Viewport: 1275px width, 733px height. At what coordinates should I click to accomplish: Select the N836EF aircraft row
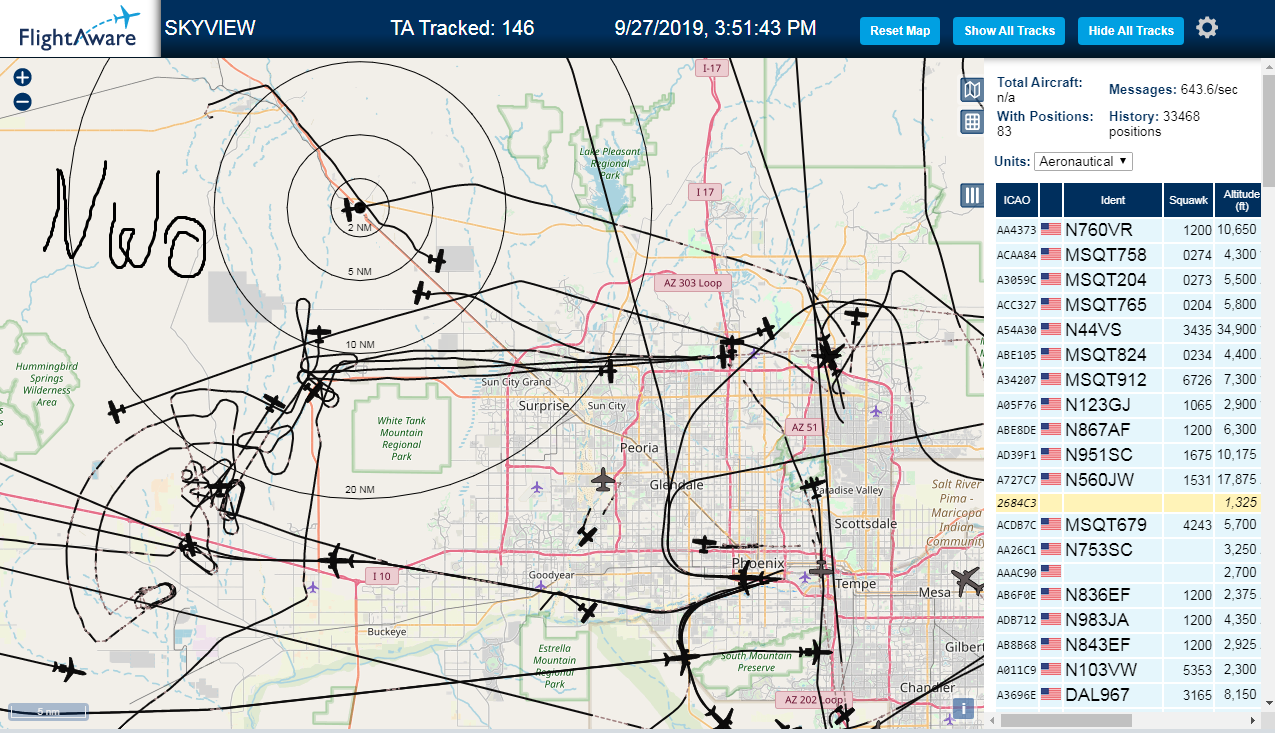(x=1128, y=594)
